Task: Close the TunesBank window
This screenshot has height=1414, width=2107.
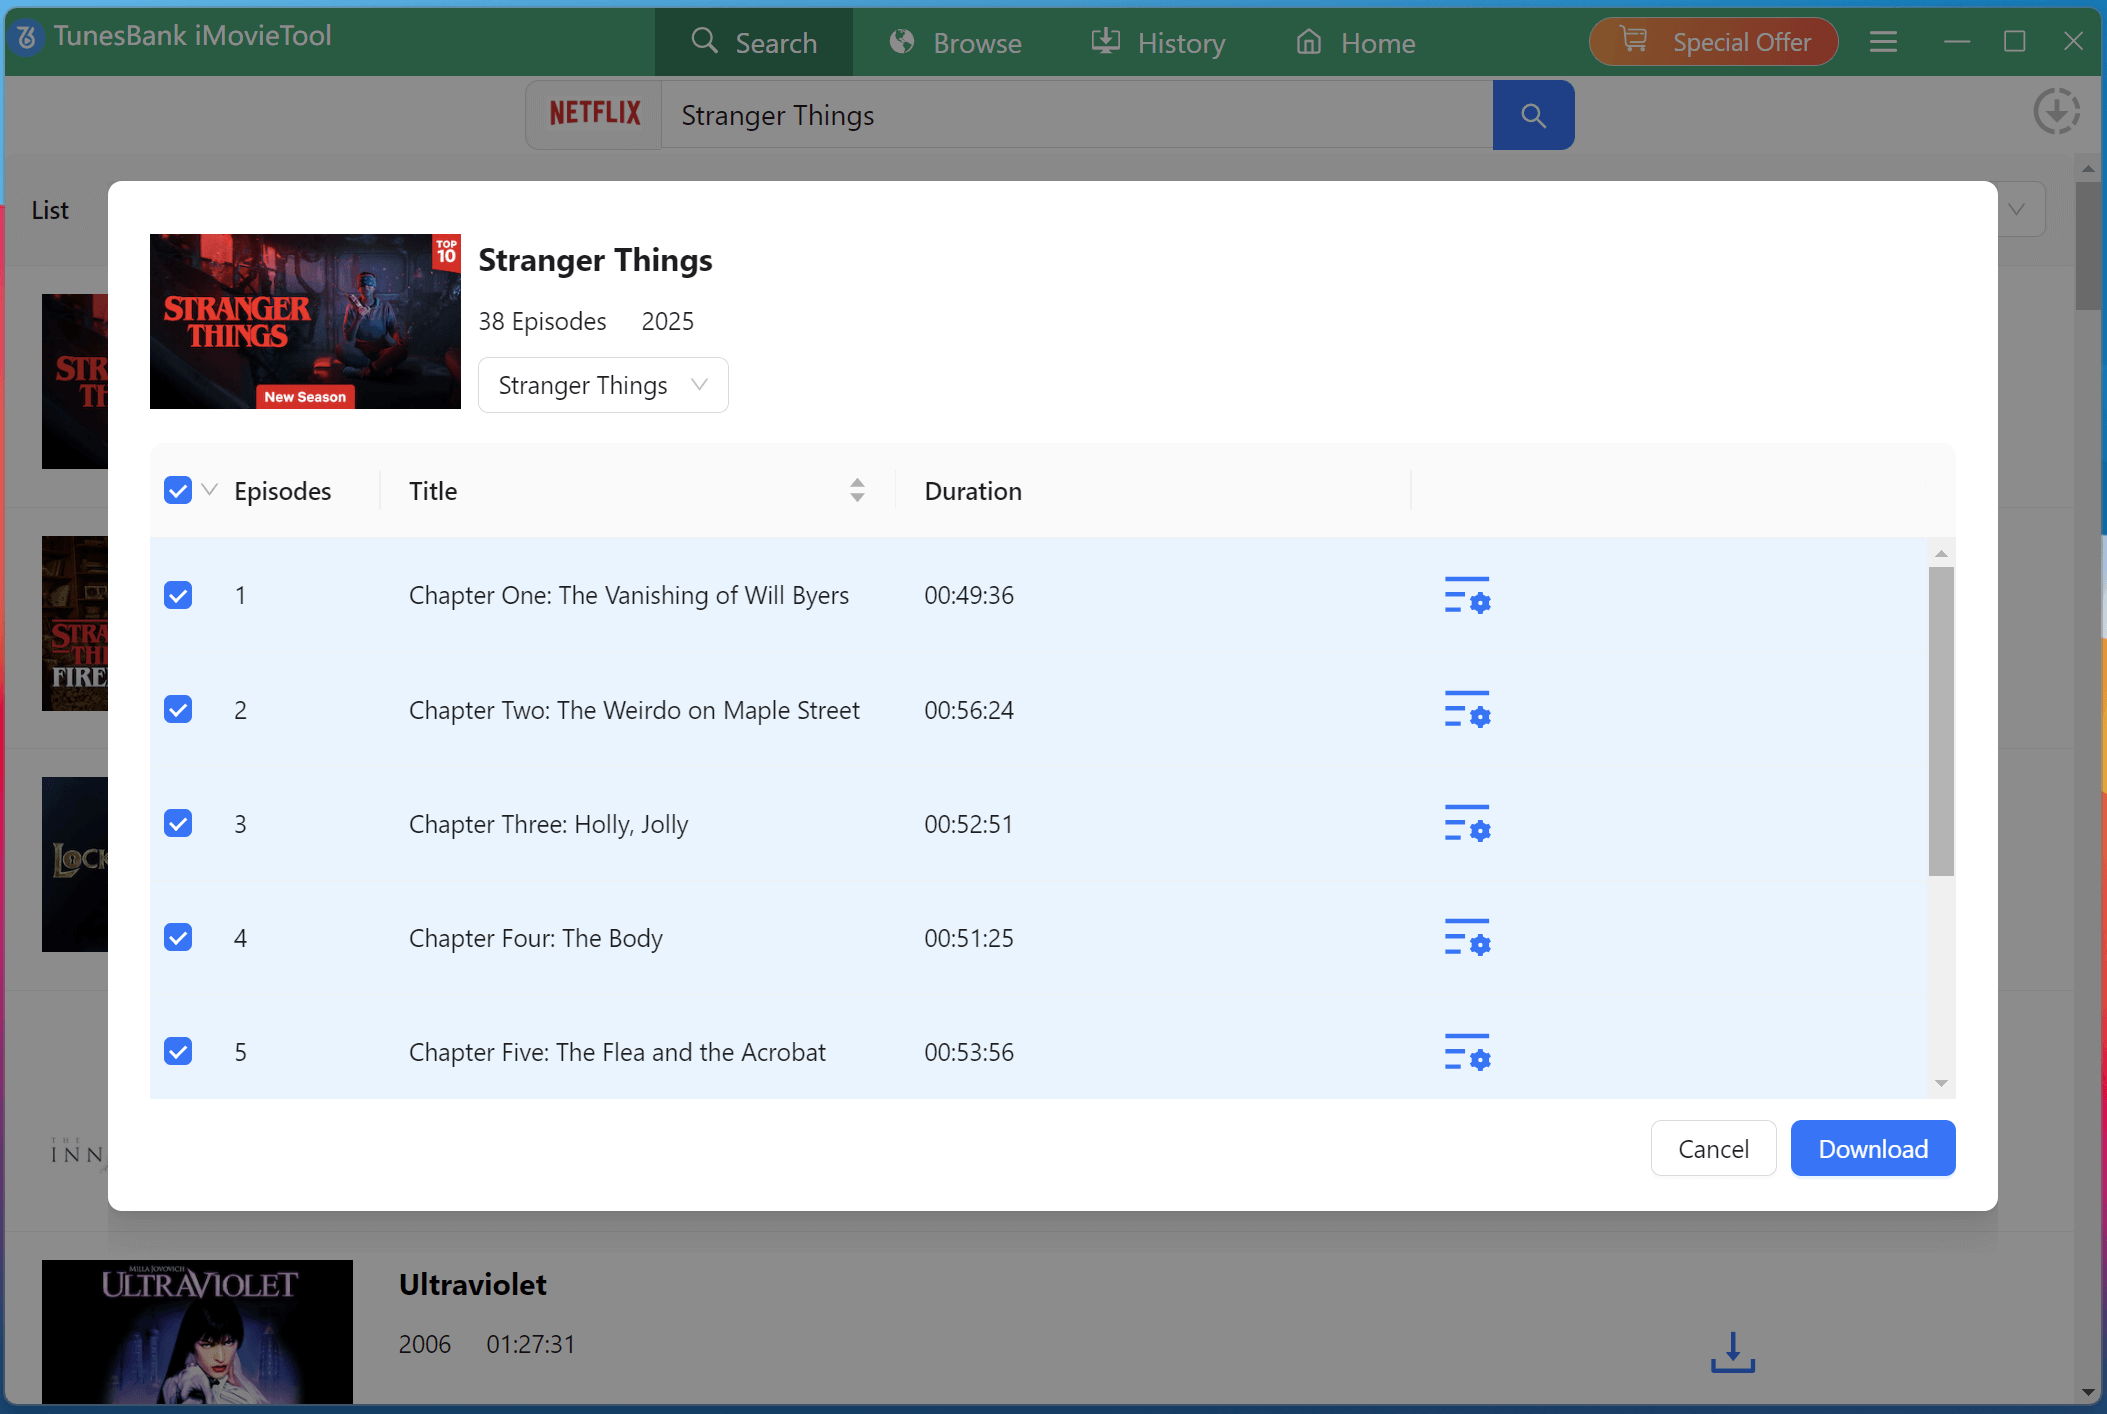Action: pyautogui.click(x=2073, y=41)
